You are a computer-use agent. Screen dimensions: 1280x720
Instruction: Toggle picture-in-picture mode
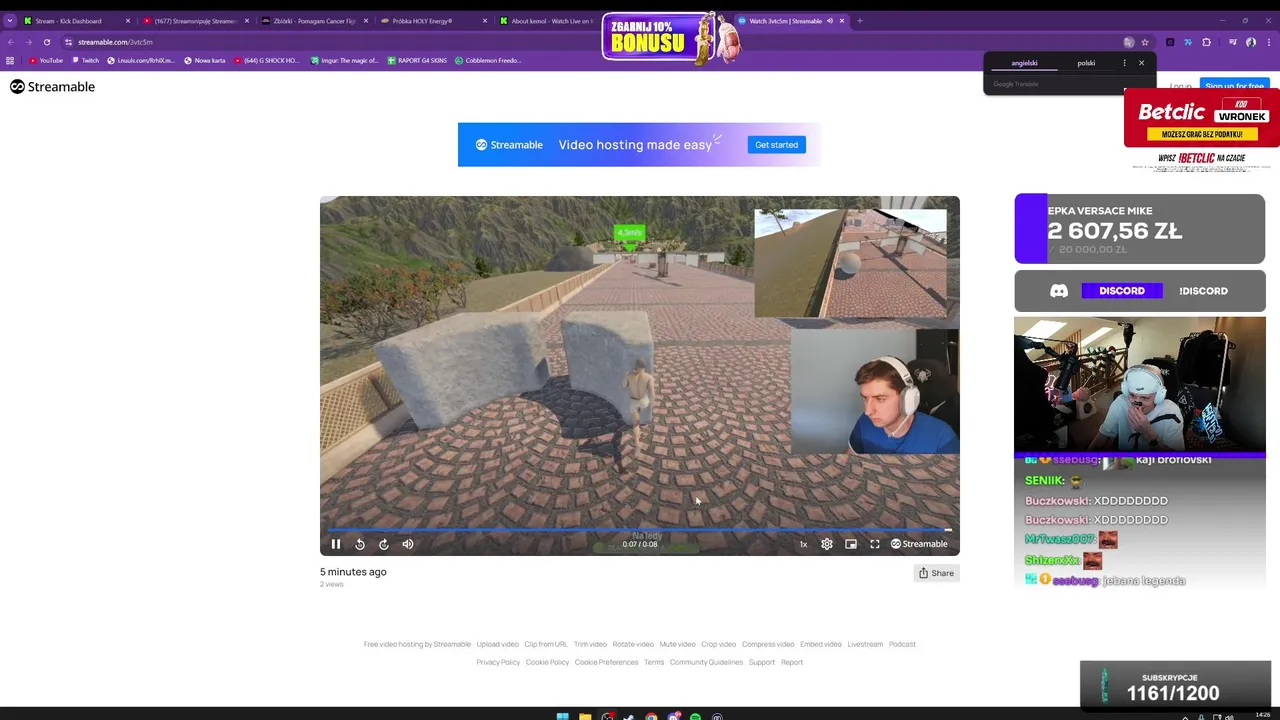pos(851,544)
